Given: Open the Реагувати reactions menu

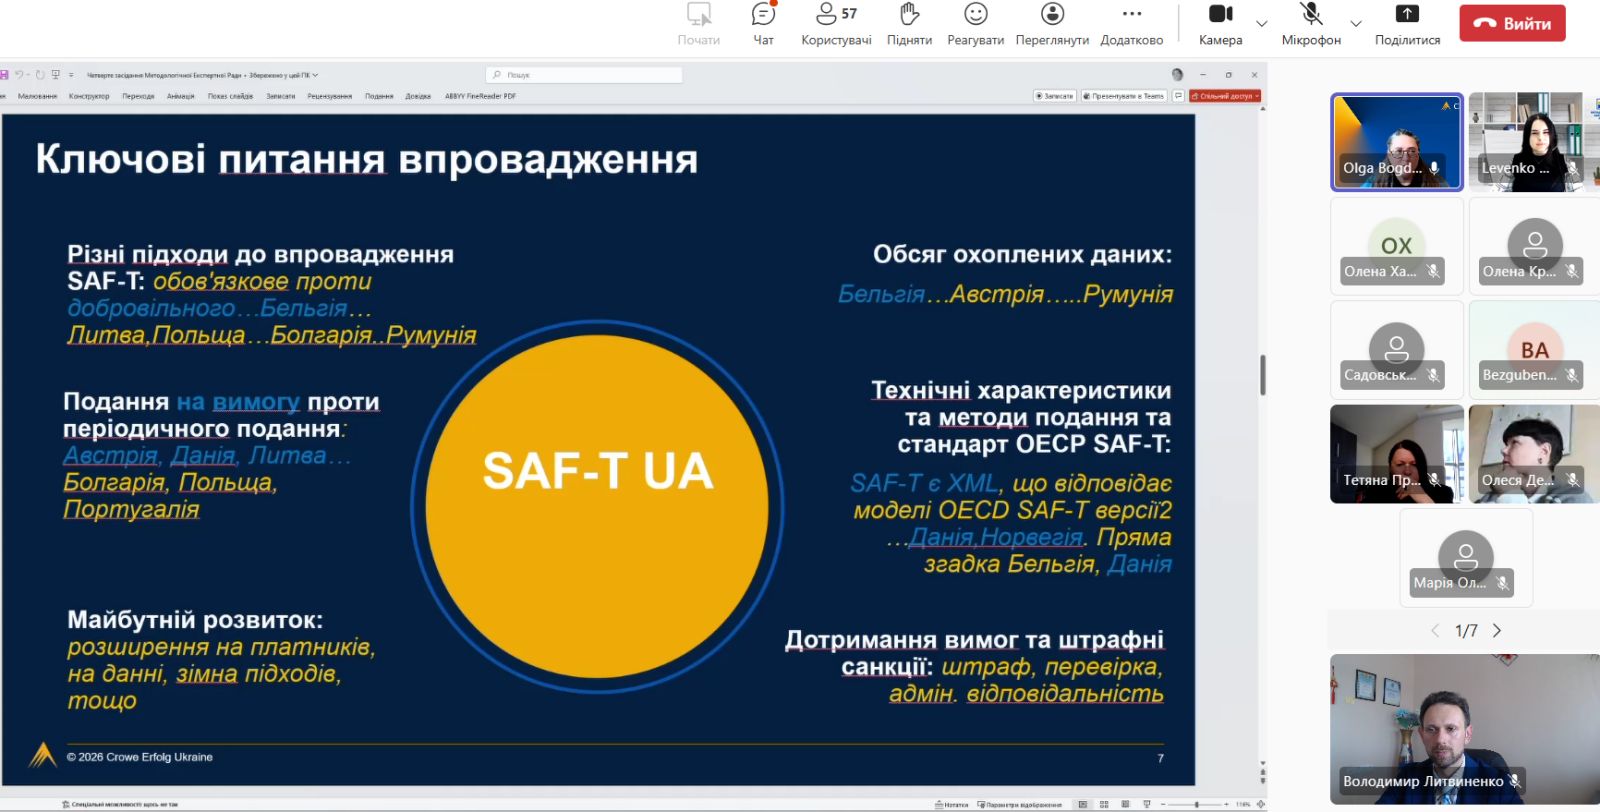Looking at the screenshot, I should (x=975, y=24).
